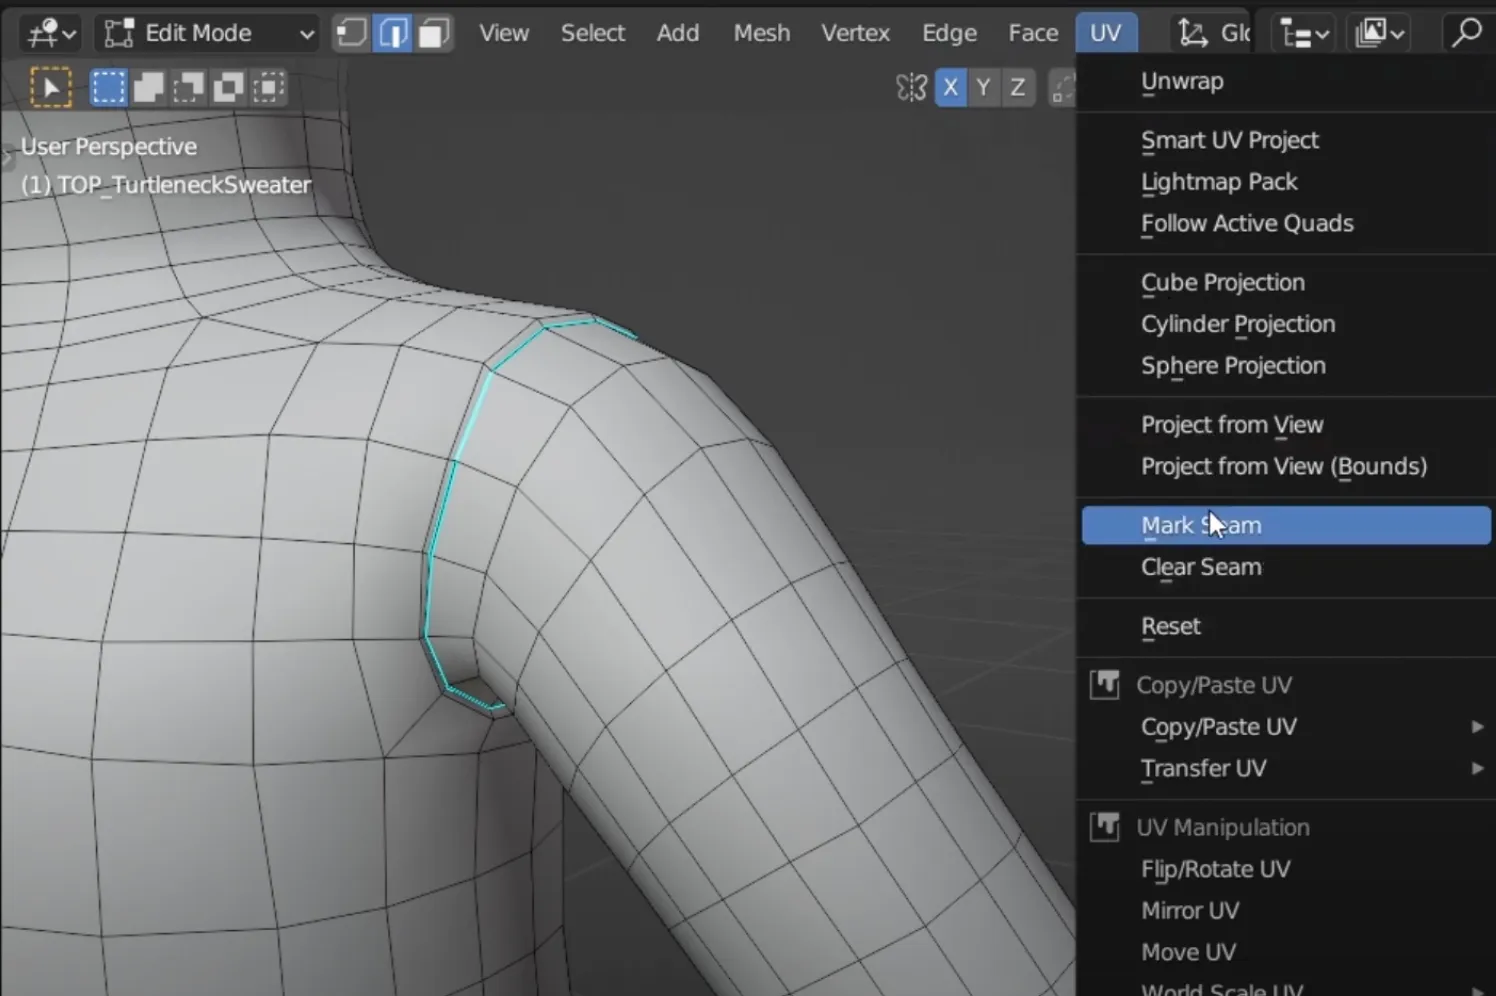Open the Face menu
This screenshot has height=996, width=1496.
(1033, 33)
